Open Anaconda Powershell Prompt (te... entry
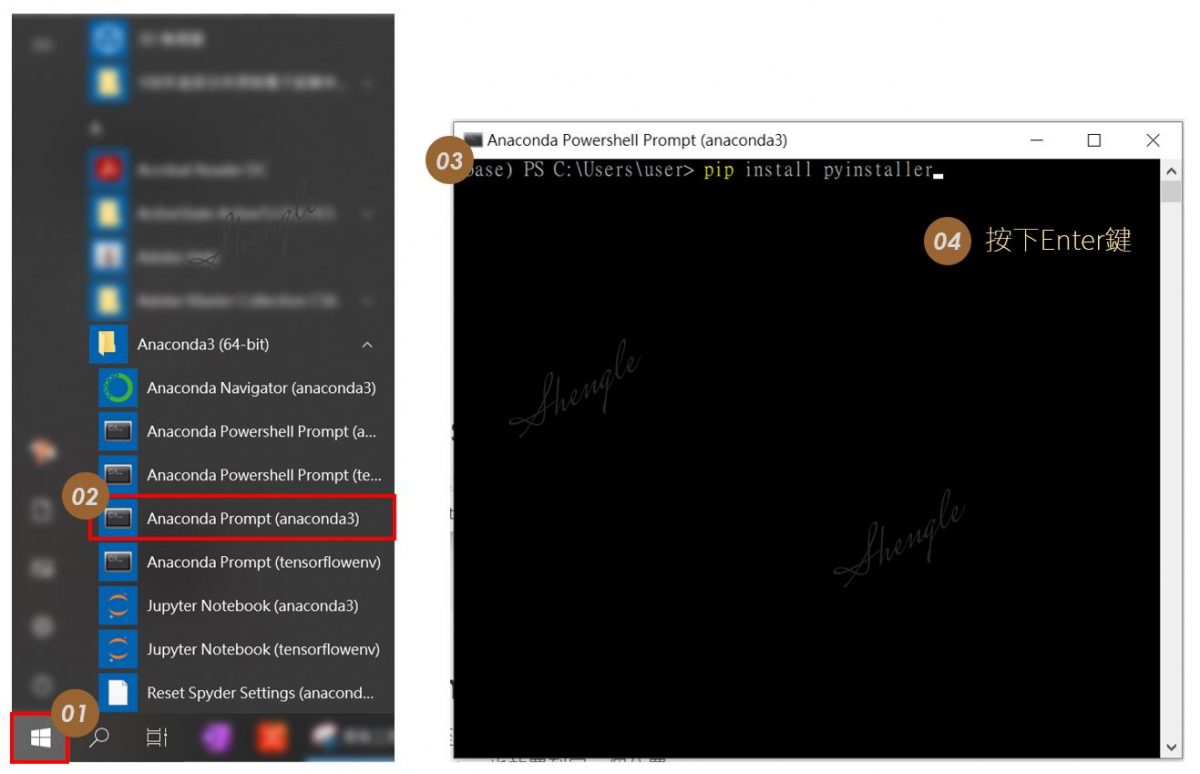The image size is (1200, 774). 263,475
